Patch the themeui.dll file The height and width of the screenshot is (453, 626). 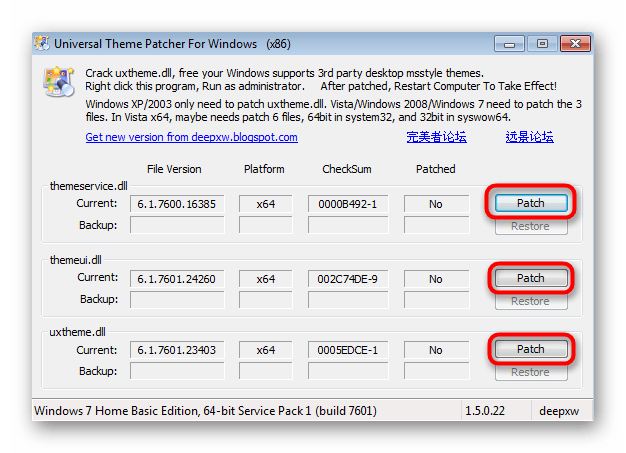(x=531, y=278)
